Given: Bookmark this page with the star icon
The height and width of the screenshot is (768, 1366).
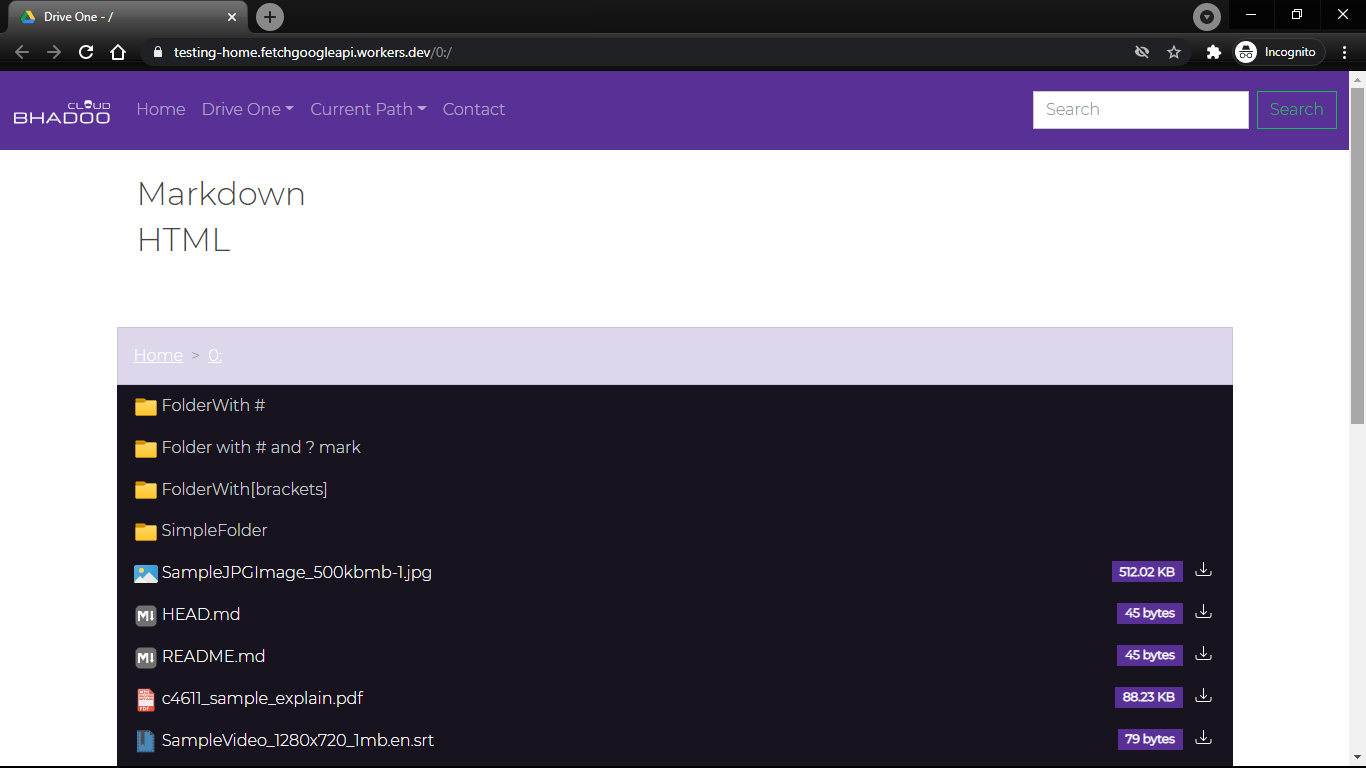Looking at the screenshot, I should 1174,52.
